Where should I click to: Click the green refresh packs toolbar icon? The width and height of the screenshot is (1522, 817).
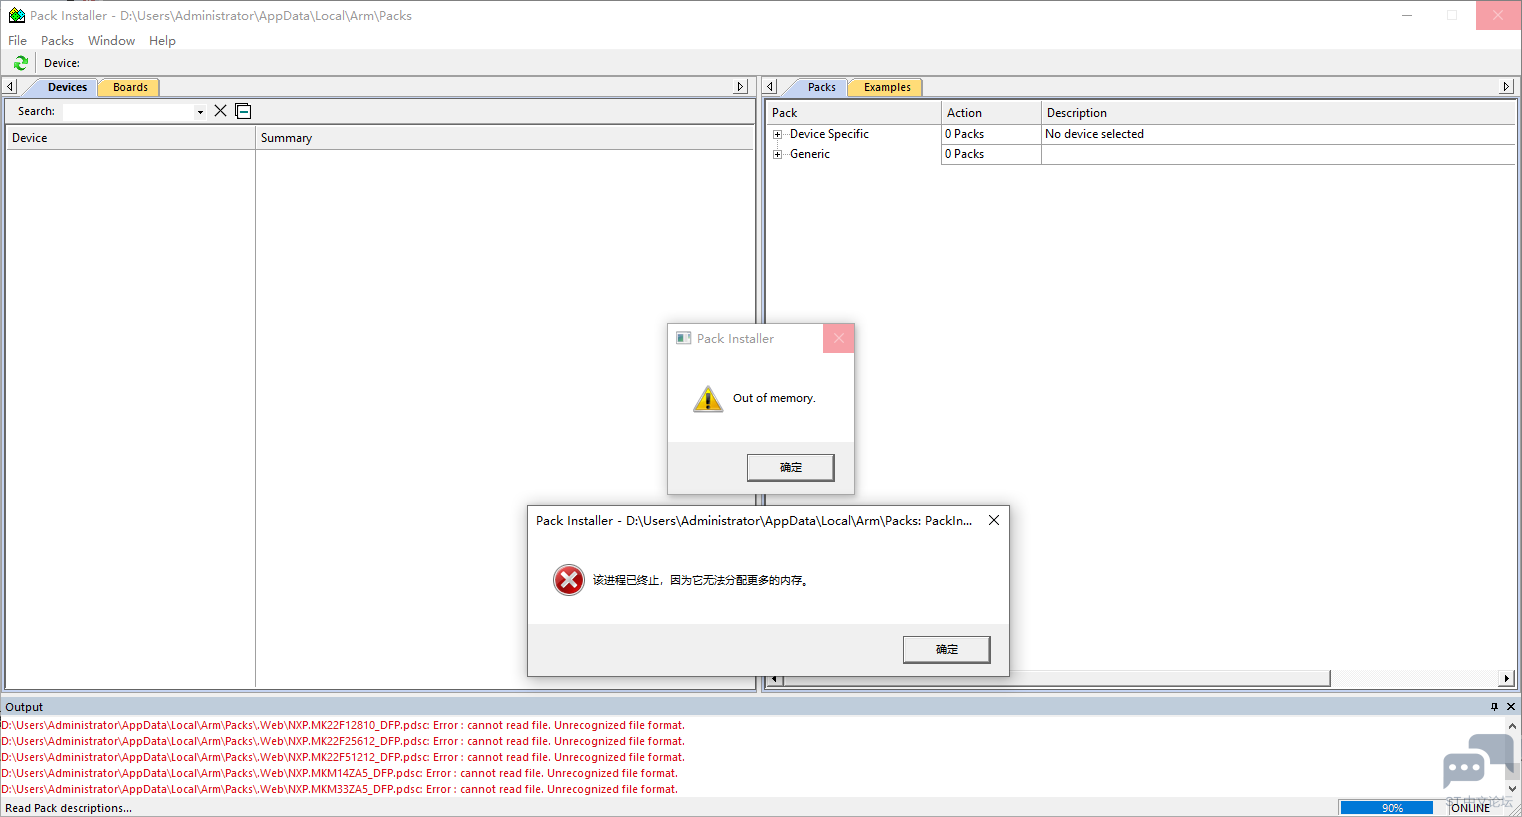pos(20,63)
